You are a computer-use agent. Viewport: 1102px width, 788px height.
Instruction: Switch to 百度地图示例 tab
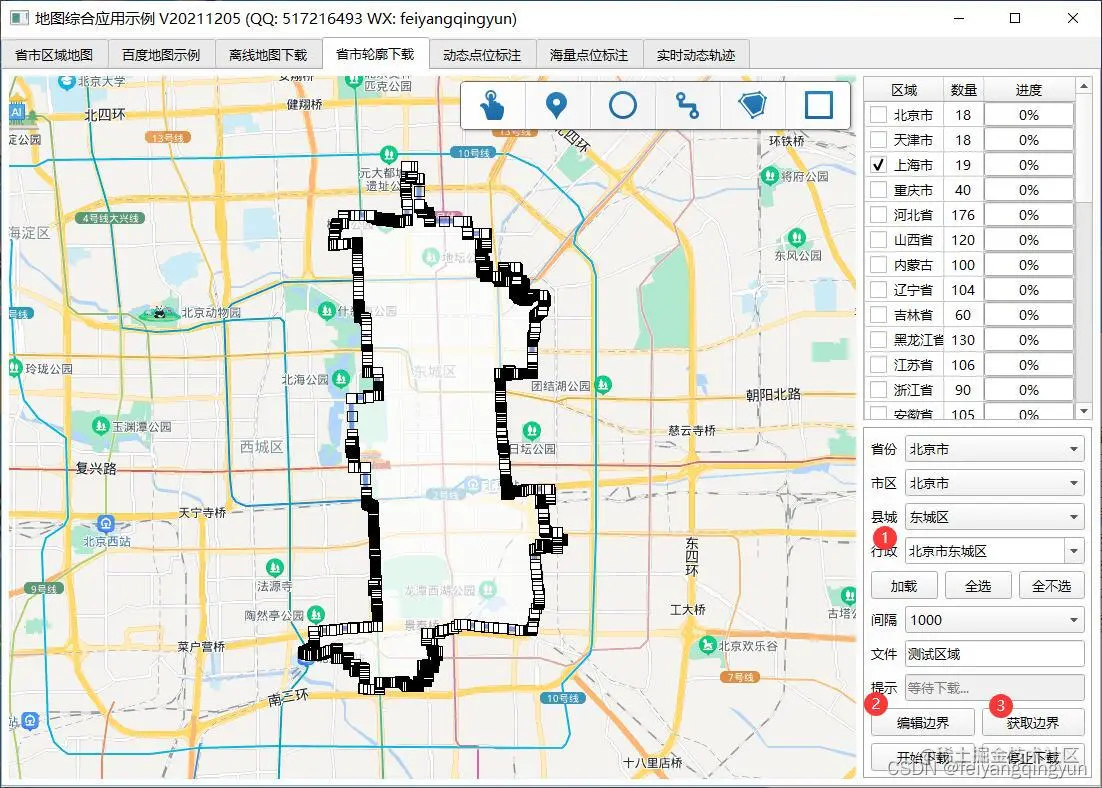click(161, 55)
